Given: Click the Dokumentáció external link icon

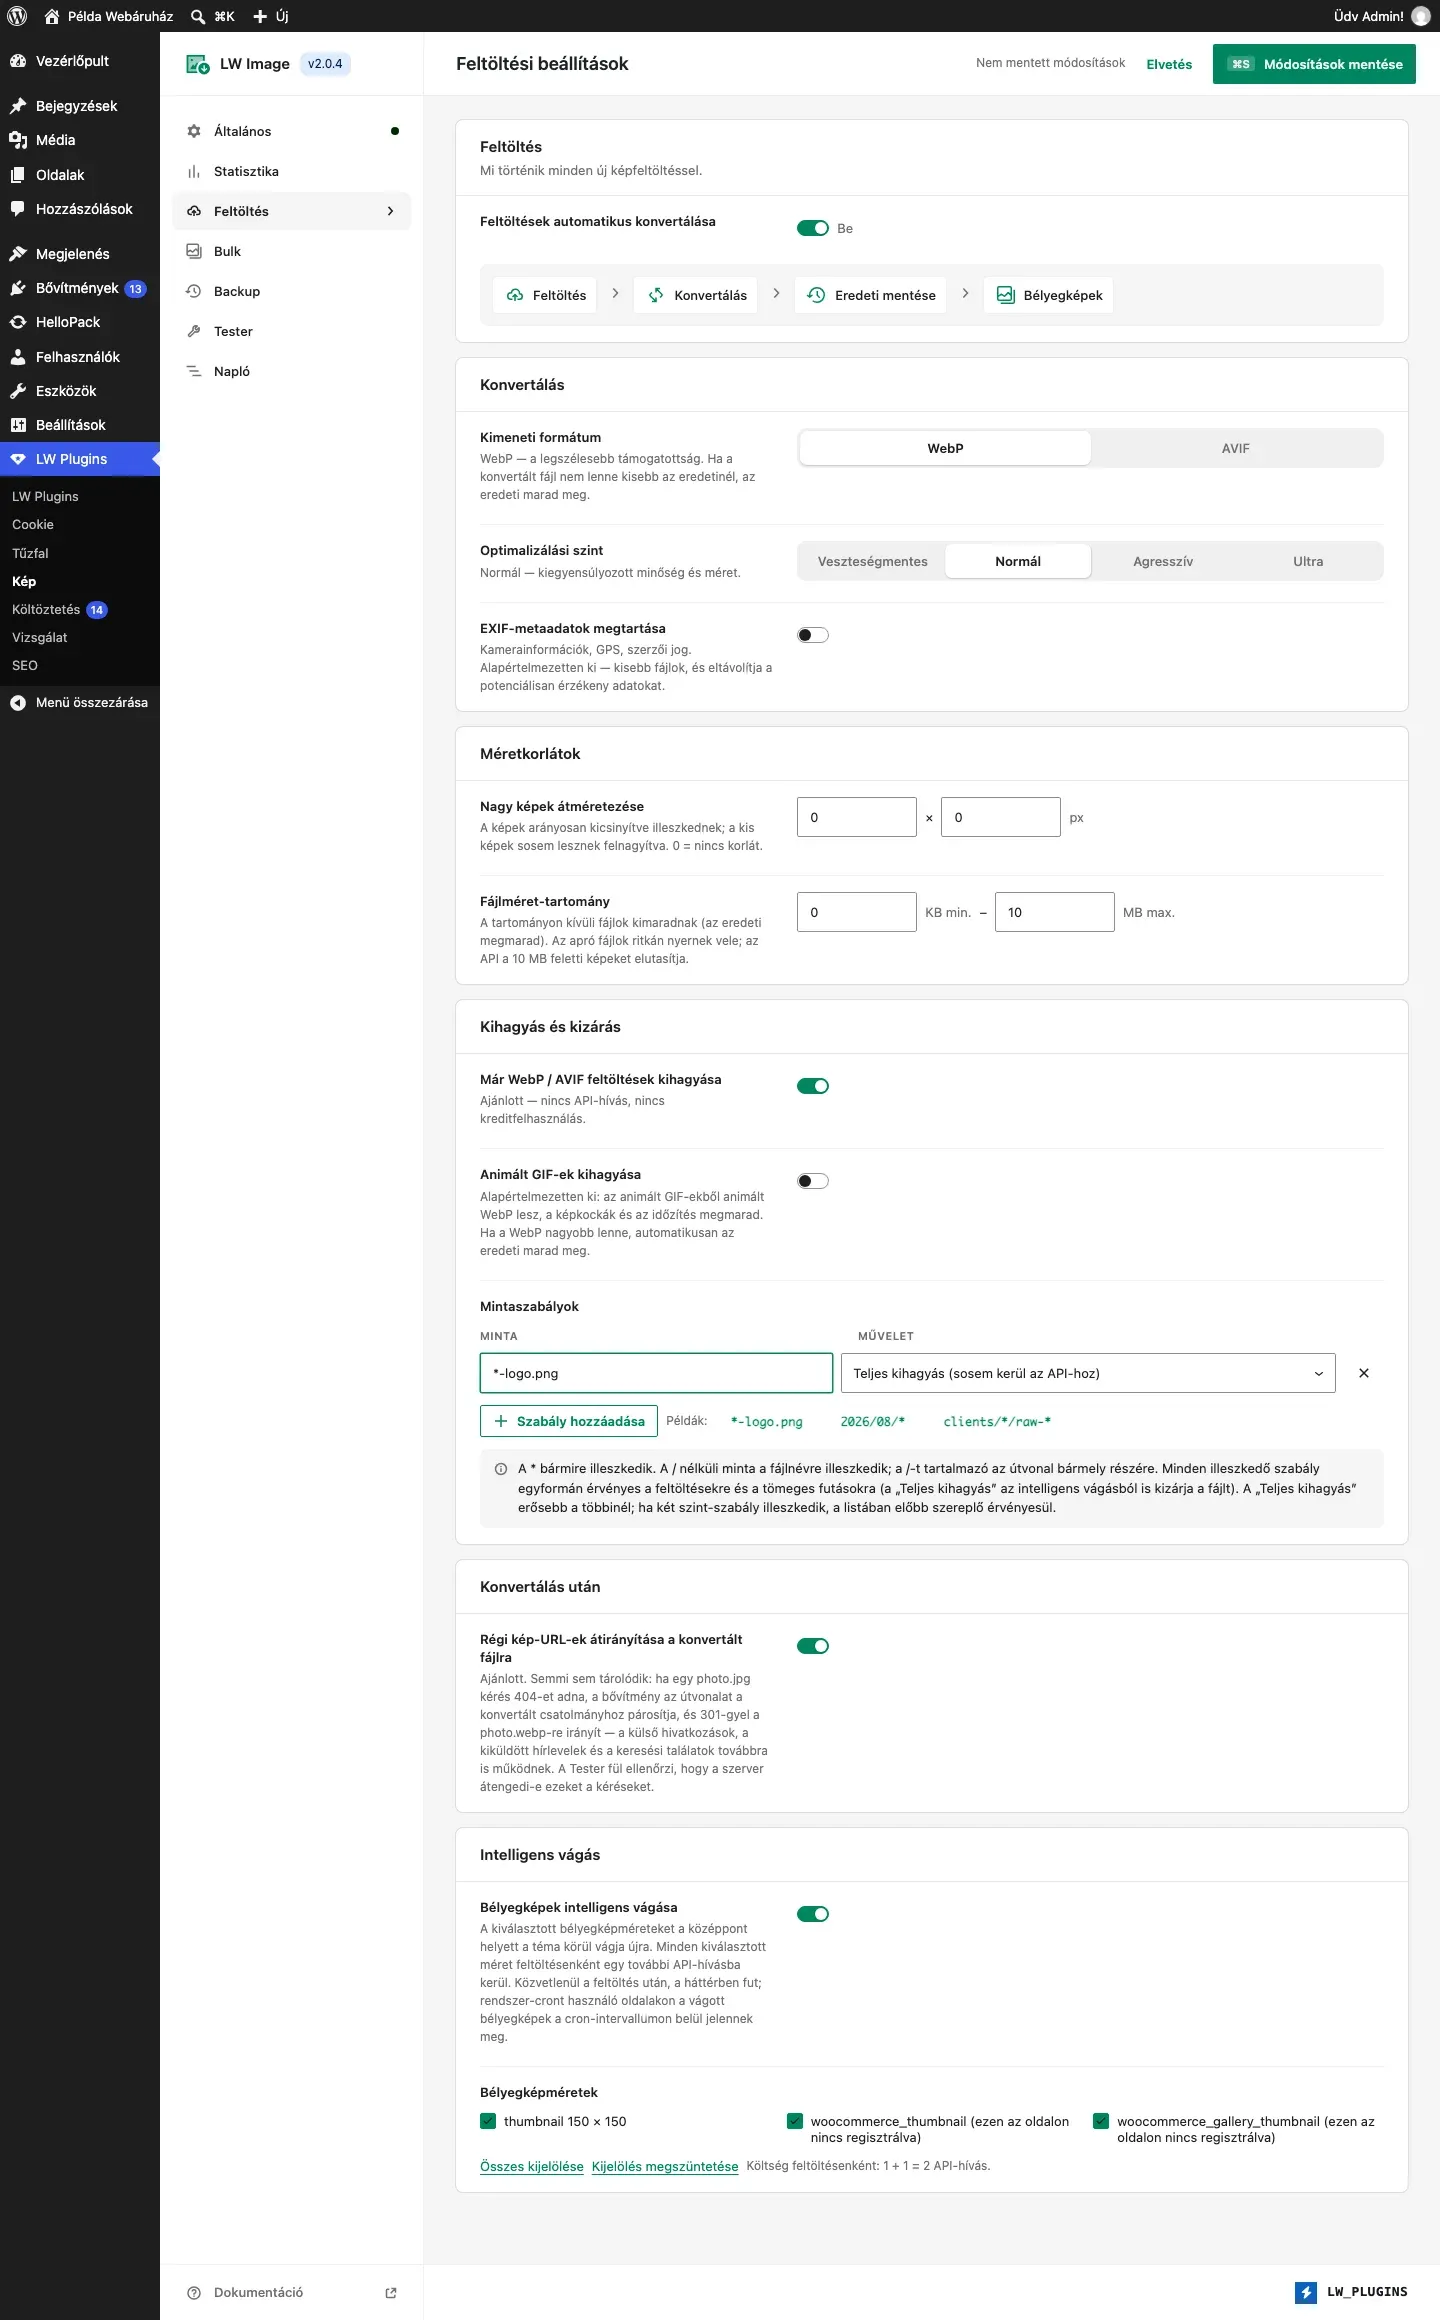Looking at the screenshot, I should point(391,2293).
